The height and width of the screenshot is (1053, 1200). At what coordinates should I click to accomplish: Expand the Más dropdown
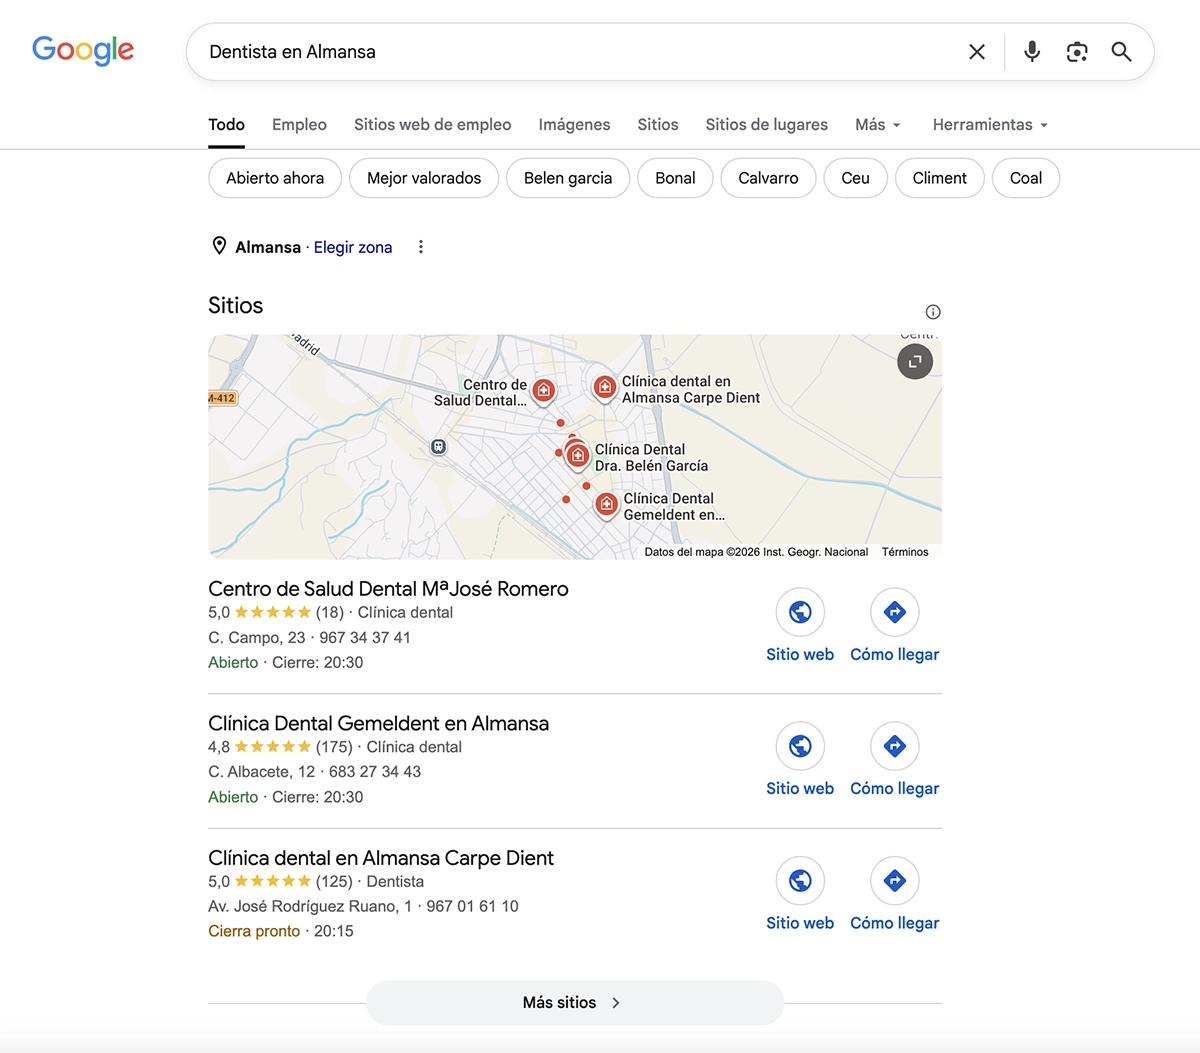pos(878,125)
